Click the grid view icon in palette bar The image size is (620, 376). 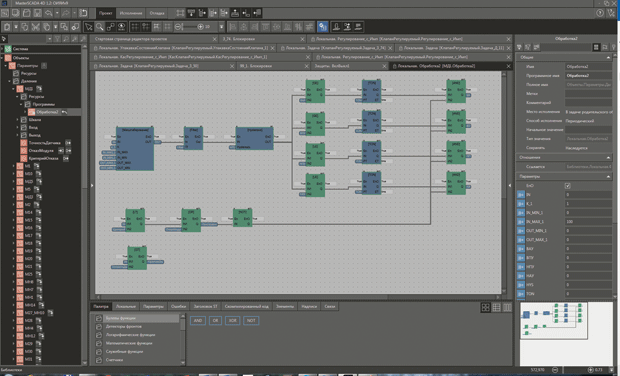coord(486,307)
